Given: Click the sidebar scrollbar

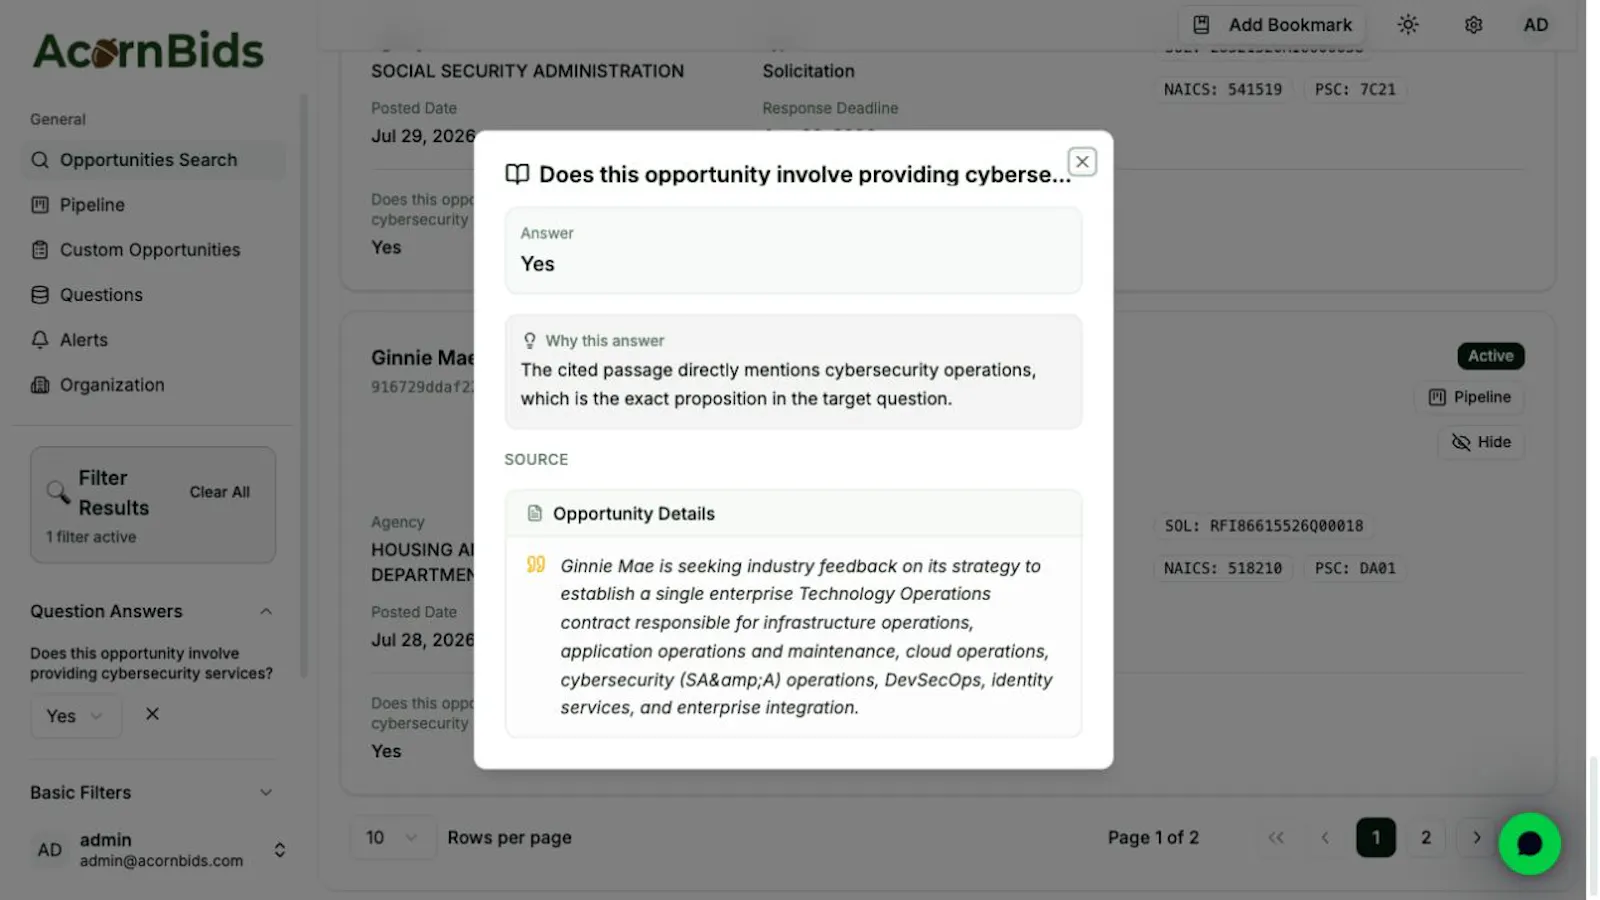Looking at the screenshot, I should pyautogui.click(x=303, y=385).
